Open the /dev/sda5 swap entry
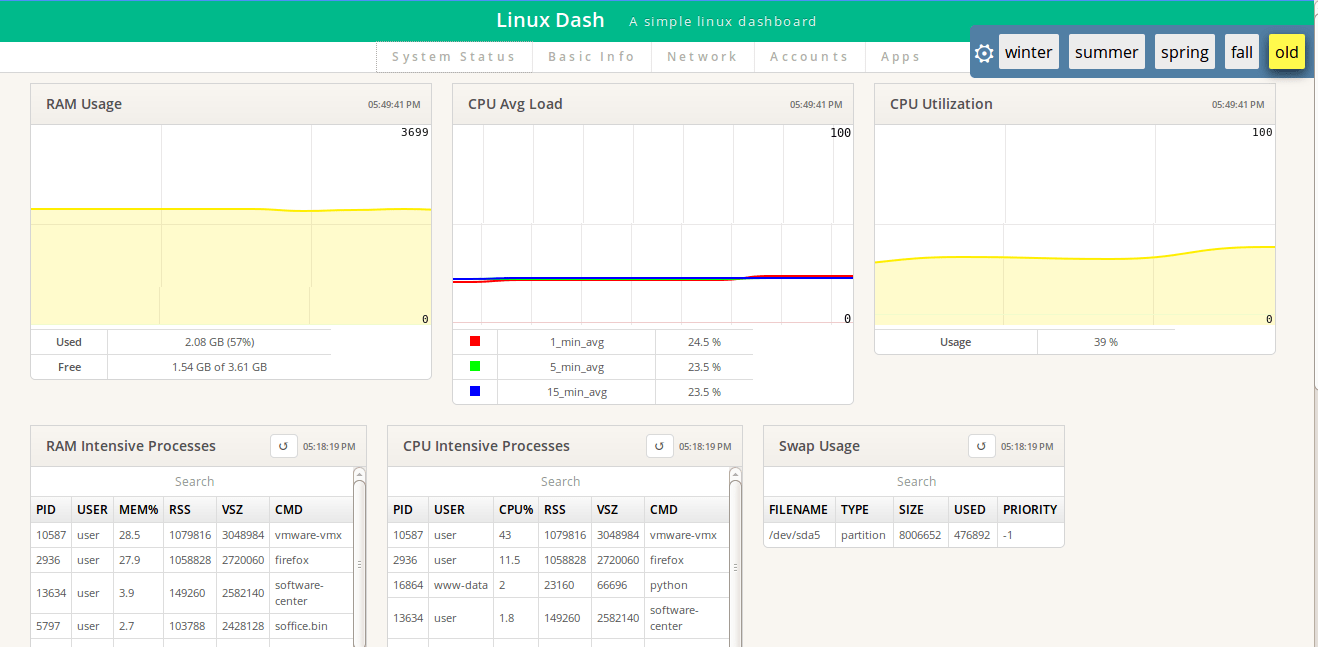The width and height of the screenshot is (1318, 647). click(x=798, y=535)
